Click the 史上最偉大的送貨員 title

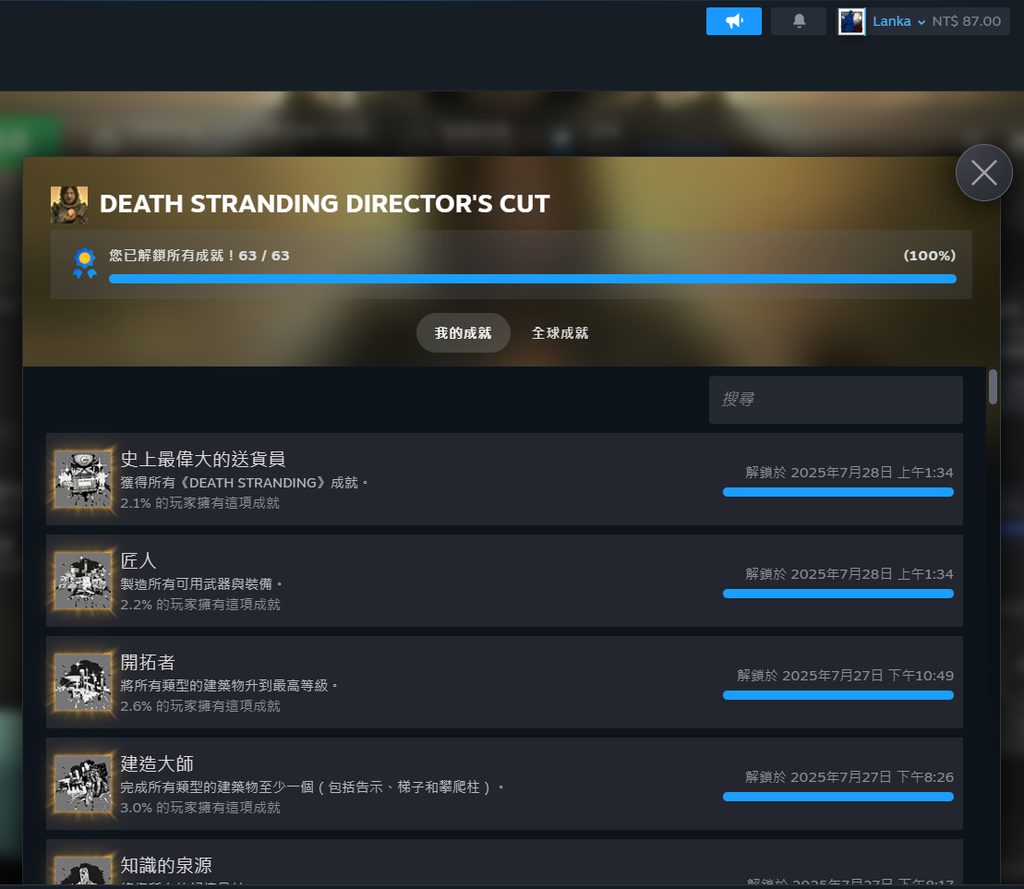(x=202, y=459)
